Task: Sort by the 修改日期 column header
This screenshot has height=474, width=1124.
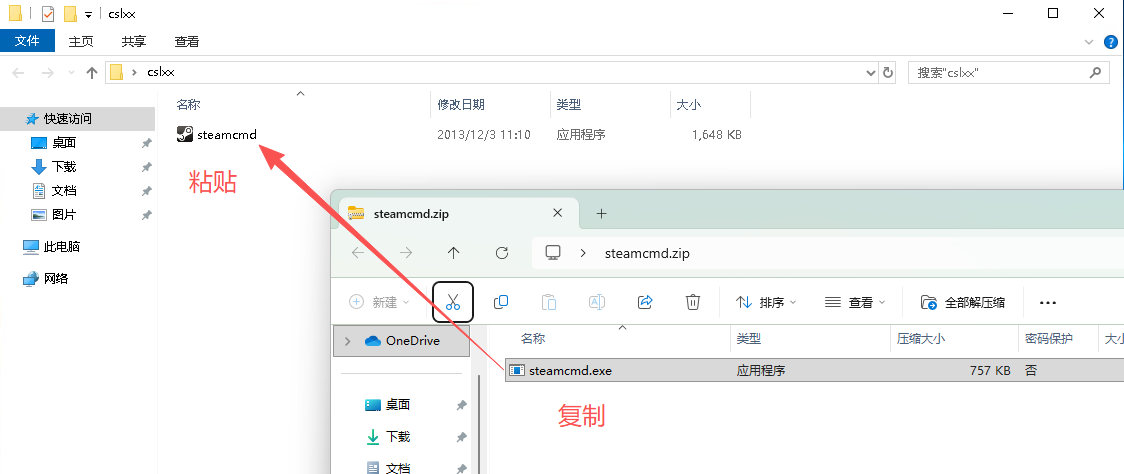Action: [461, 104]
